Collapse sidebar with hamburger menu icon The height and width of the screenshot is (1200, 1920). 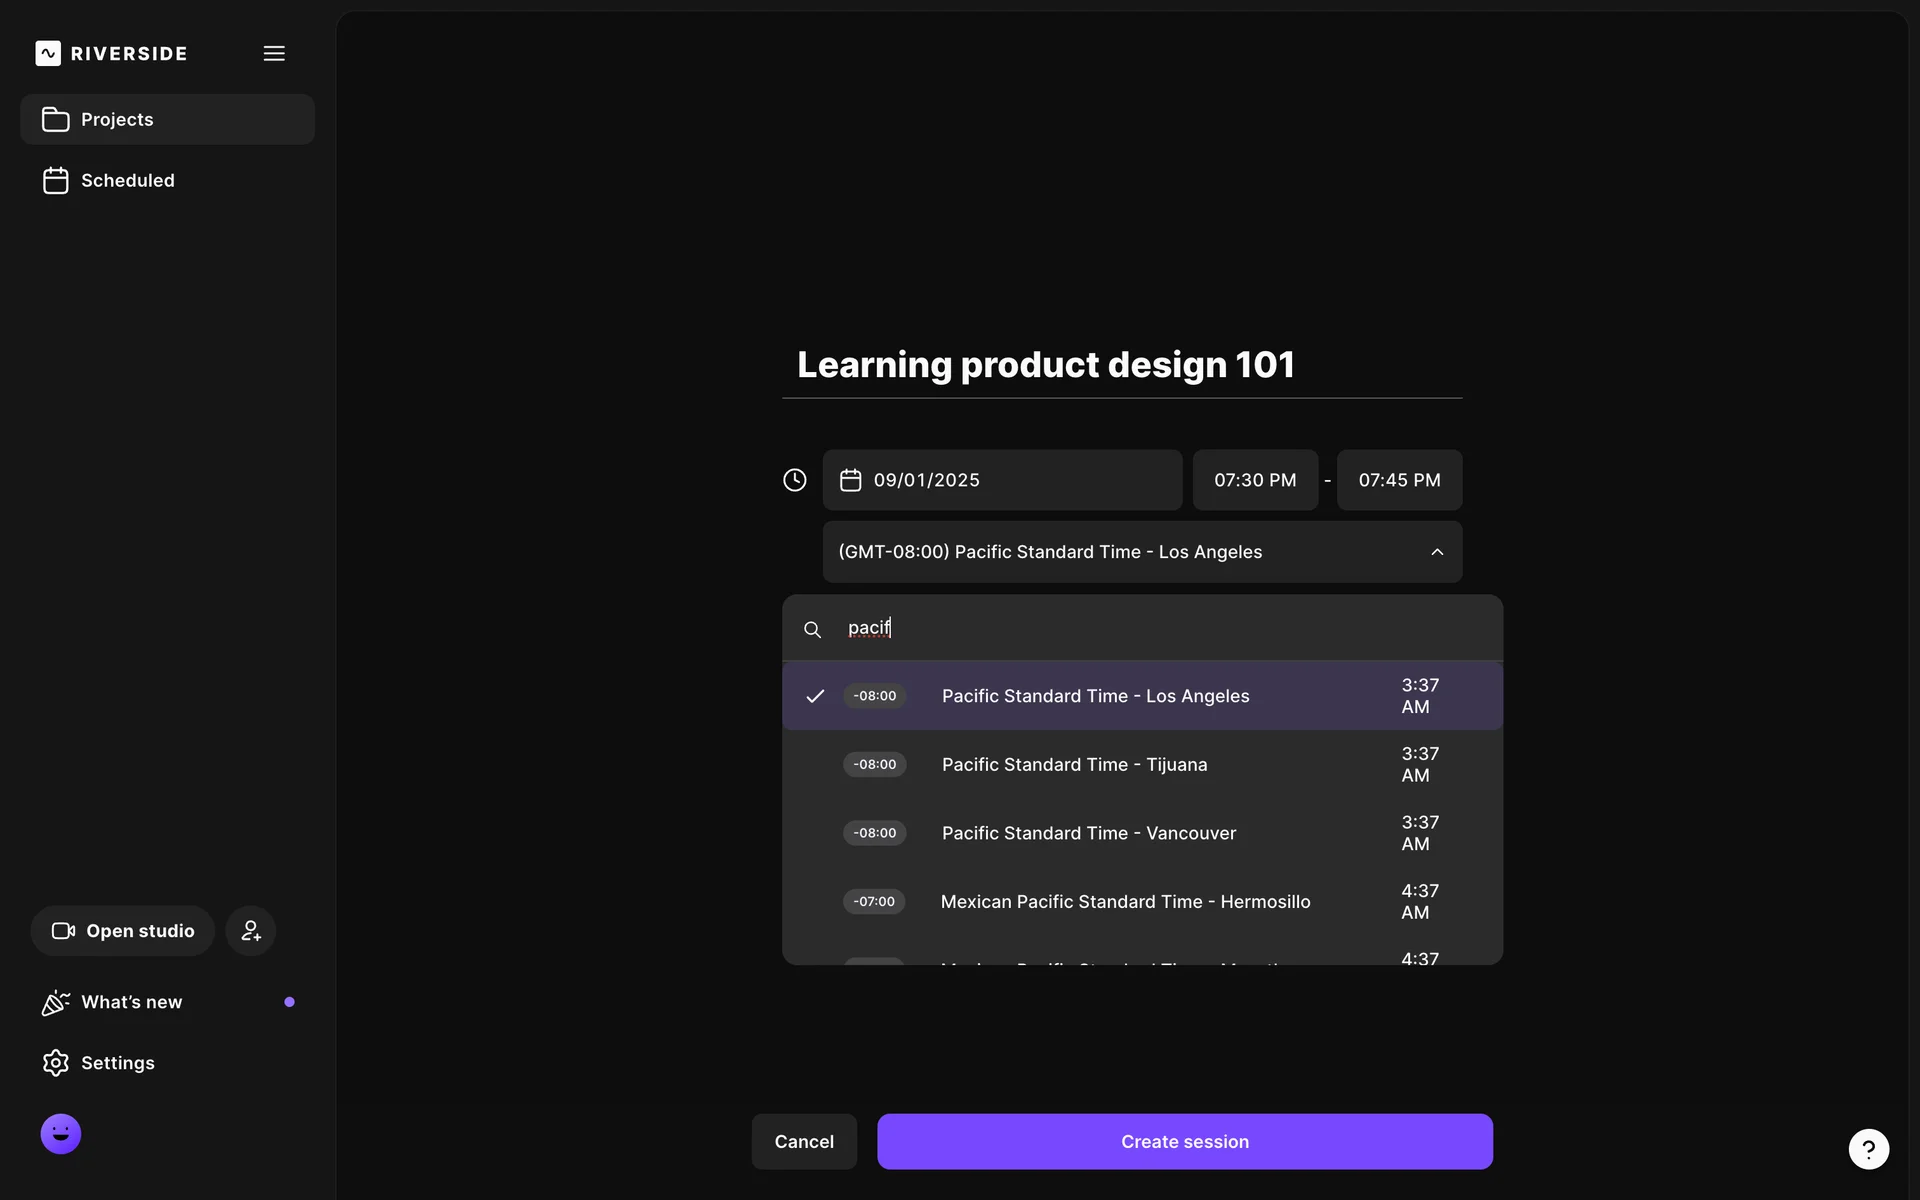pyautogui.click(x=274, y=53)
